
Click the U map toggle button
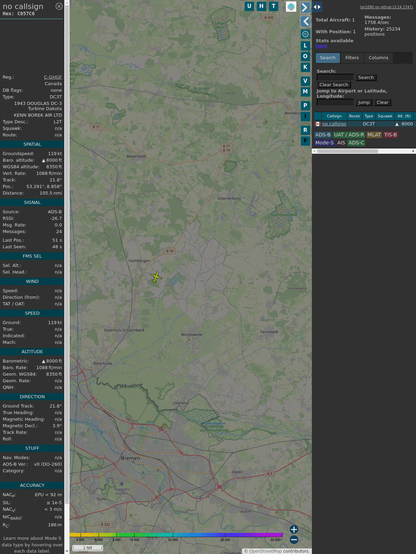click(x=249, y=6)
